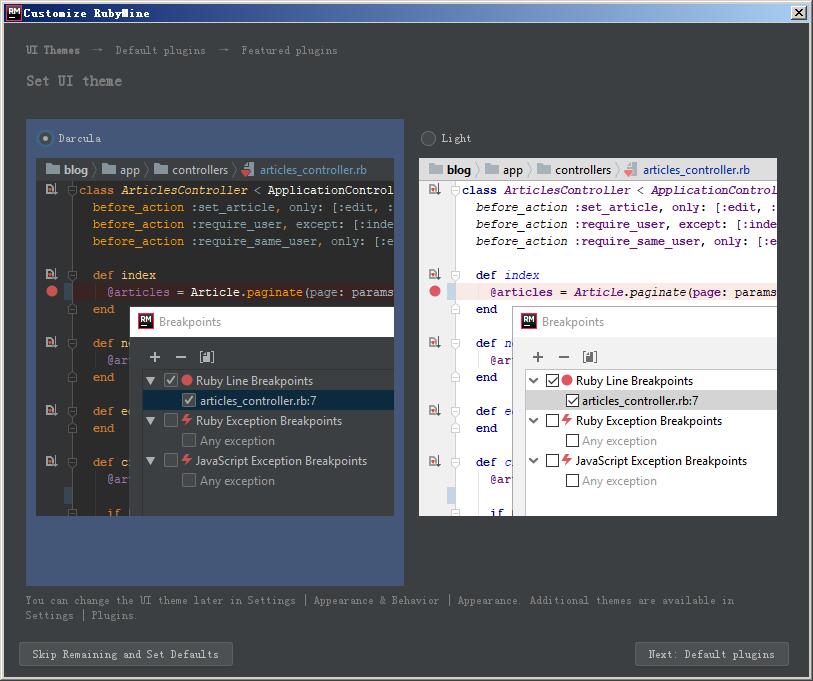Image resolution: width=813 pixels, height=681 pixels.
Task: Click the Breakpoints title in Darcula preview
Action: coord(190,322)
